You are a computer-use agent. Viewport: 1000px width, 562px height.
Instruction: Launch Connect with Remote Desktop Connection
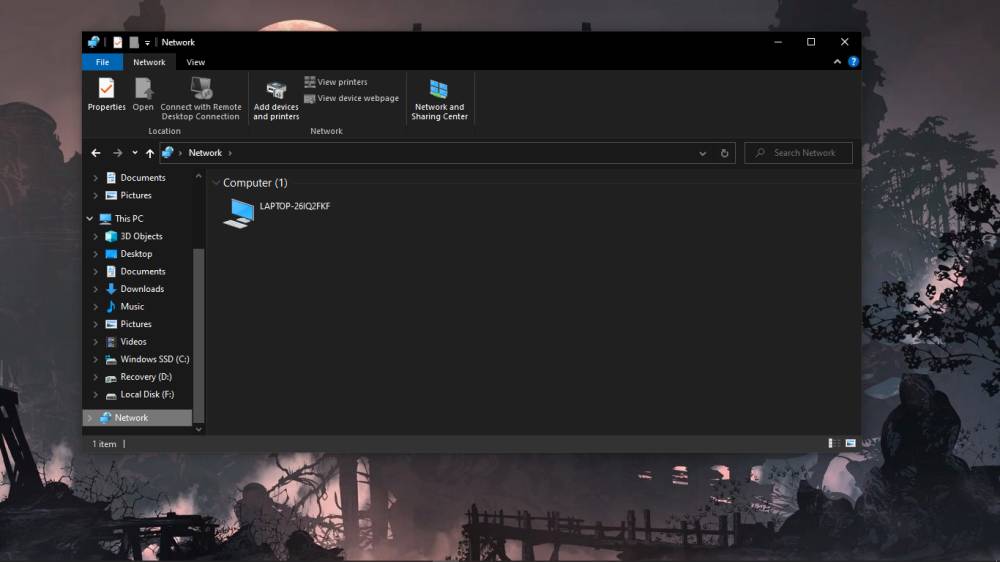[201, 98]
